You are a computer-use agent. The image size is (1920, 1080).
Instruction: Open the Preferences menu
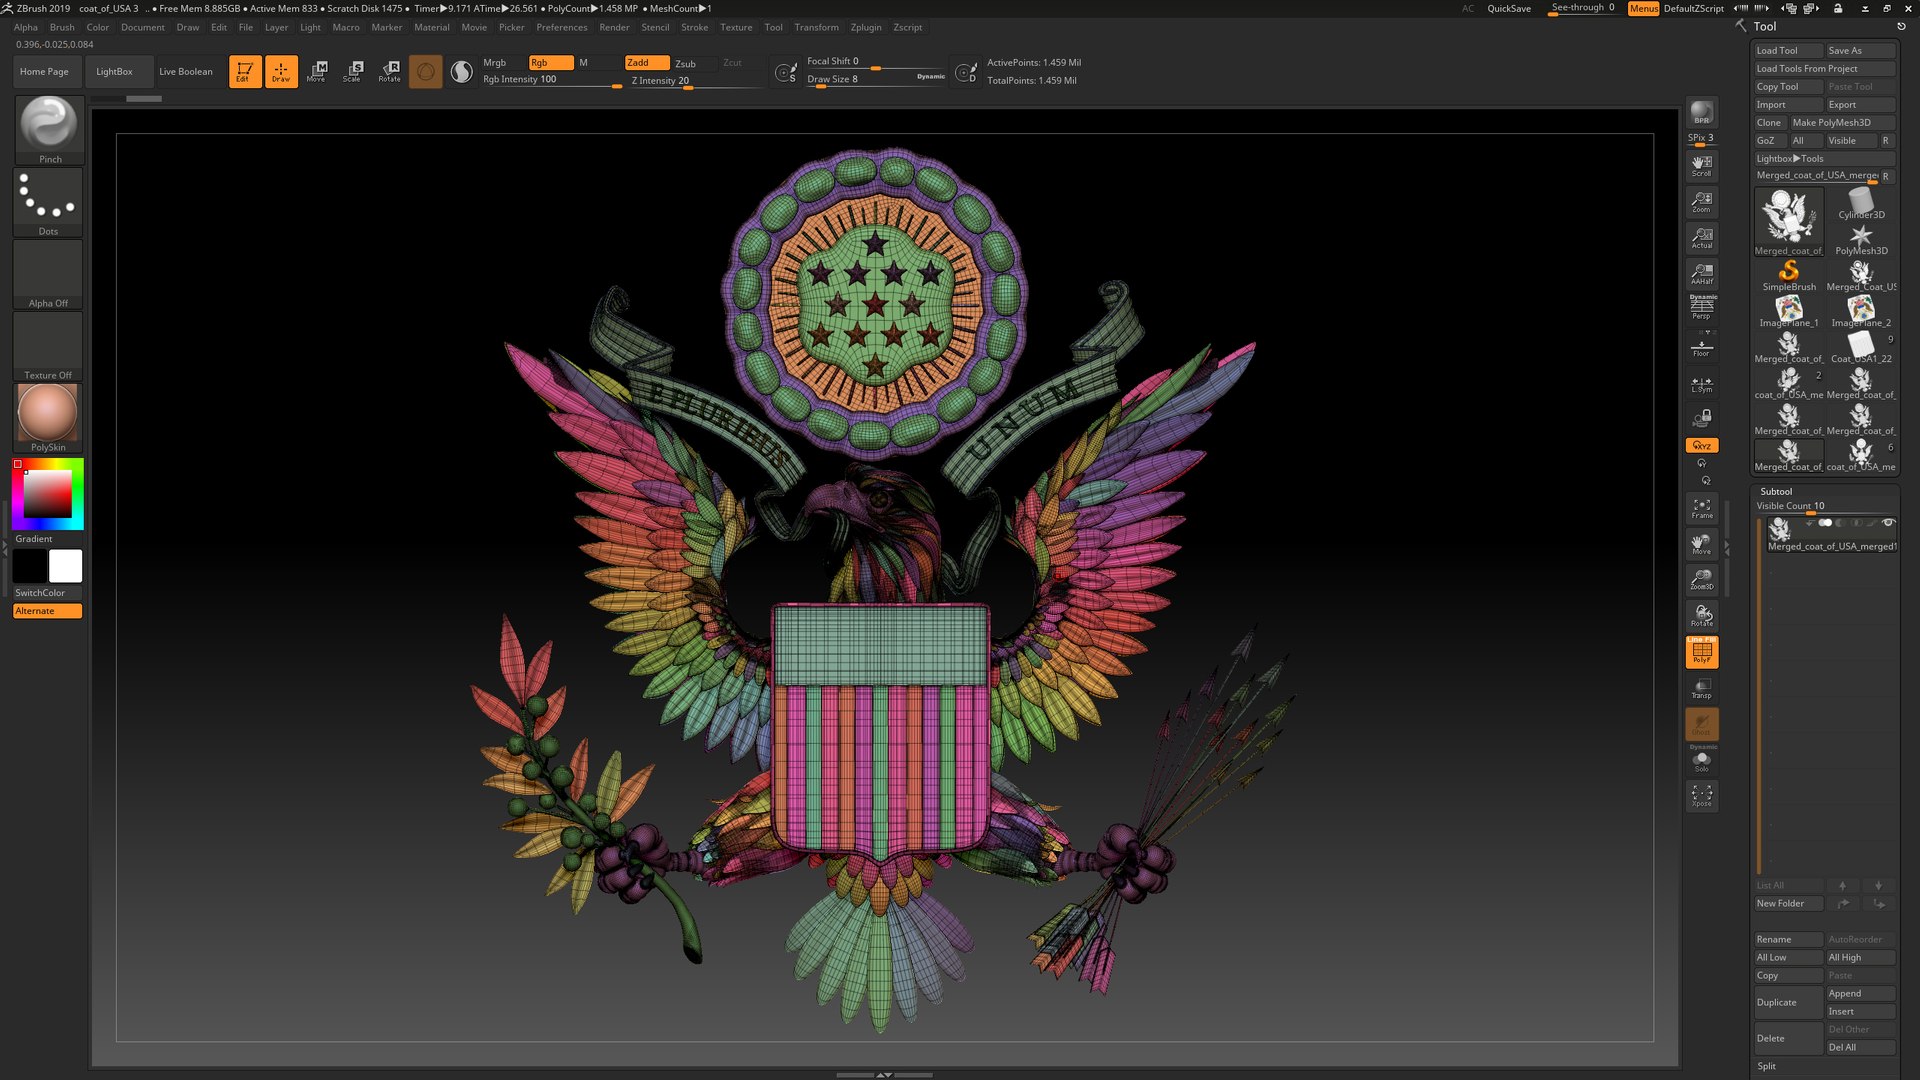click(x=562, y=27)
